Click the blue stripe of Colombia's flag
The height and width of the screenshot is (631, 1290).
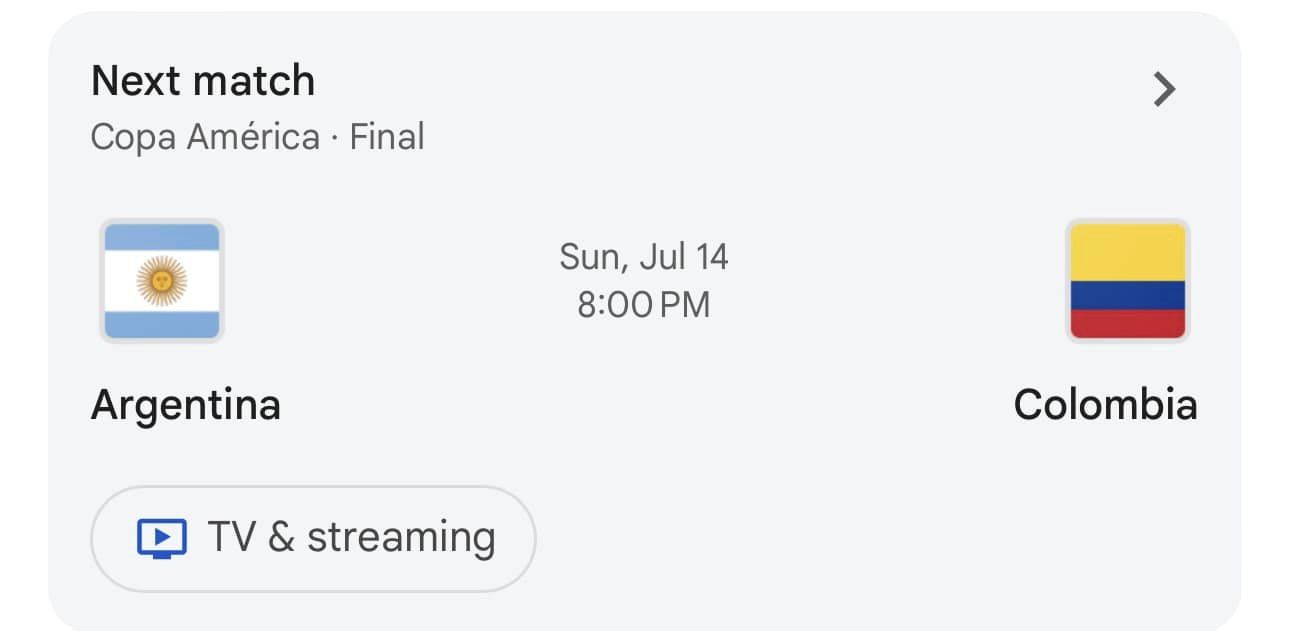(1128, 295)
